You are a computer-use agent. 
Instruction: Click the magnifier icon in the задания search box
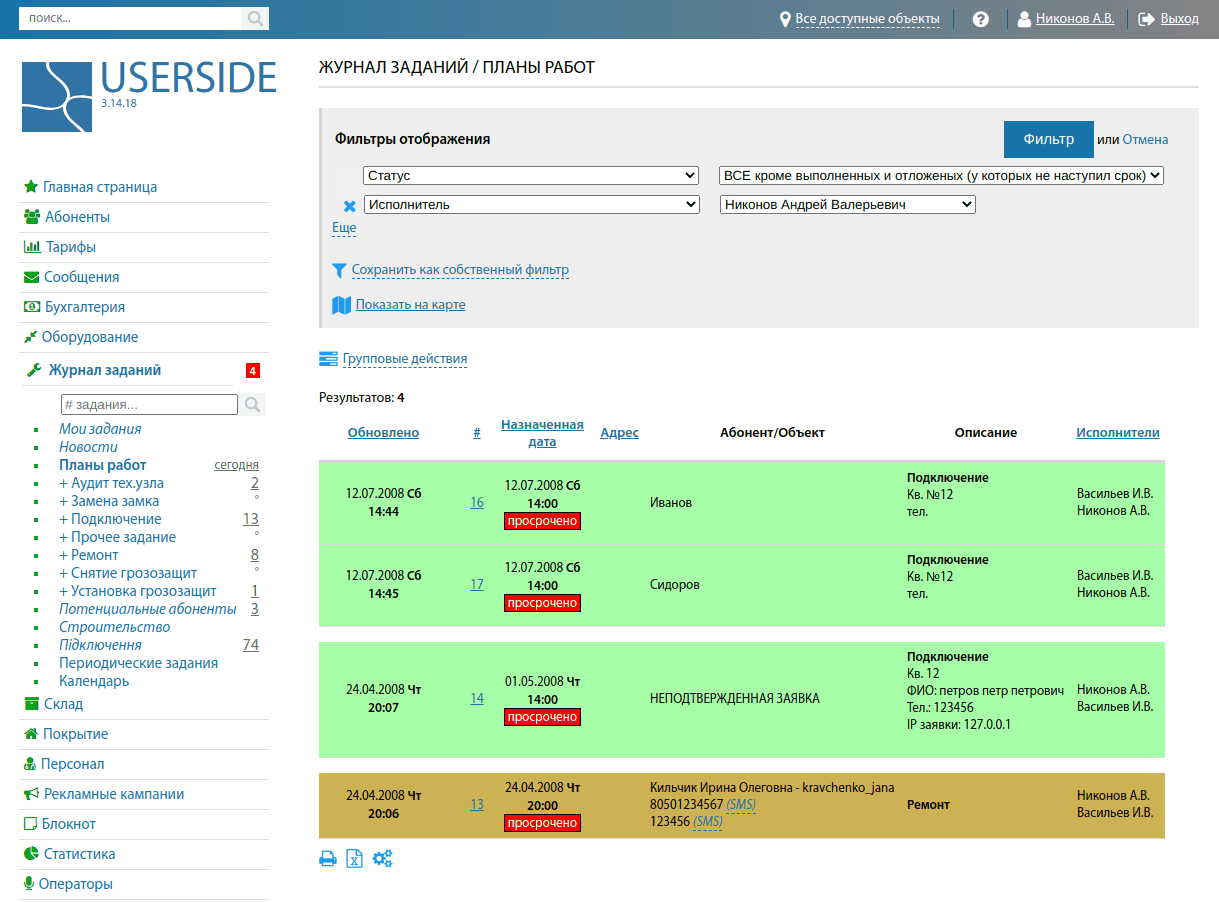tap(251, 404)
